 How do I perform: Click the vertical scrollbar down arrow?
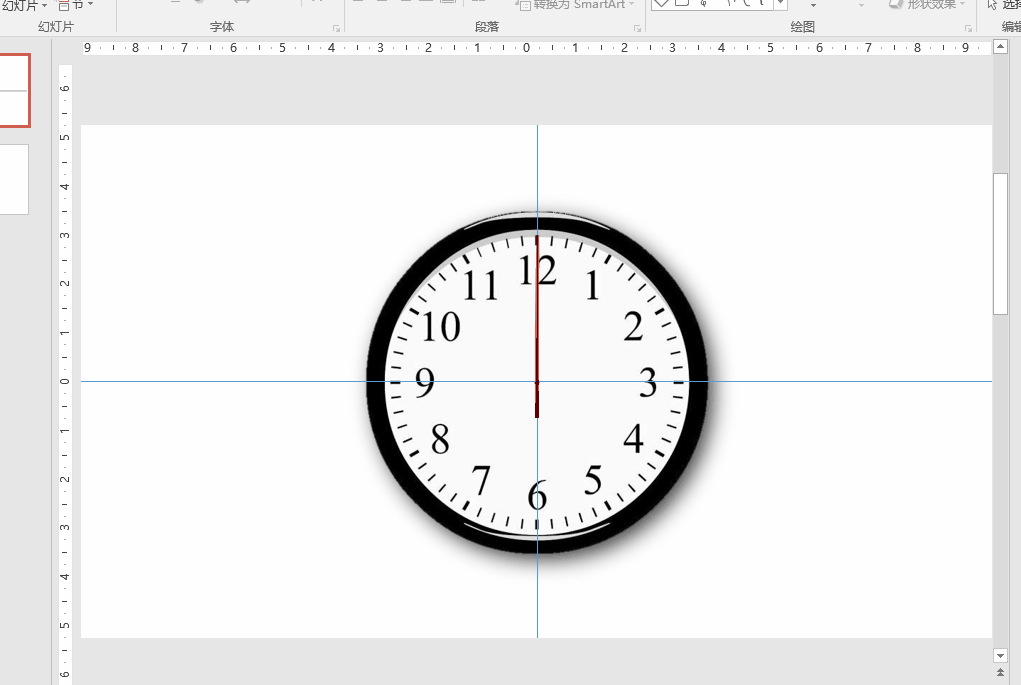[1000, 655]
